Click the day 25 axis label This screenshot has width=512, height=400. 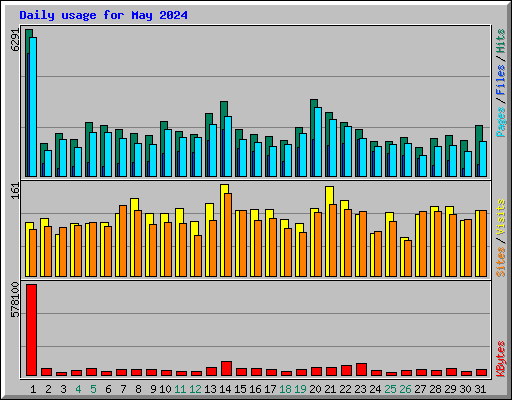(390, 389)
